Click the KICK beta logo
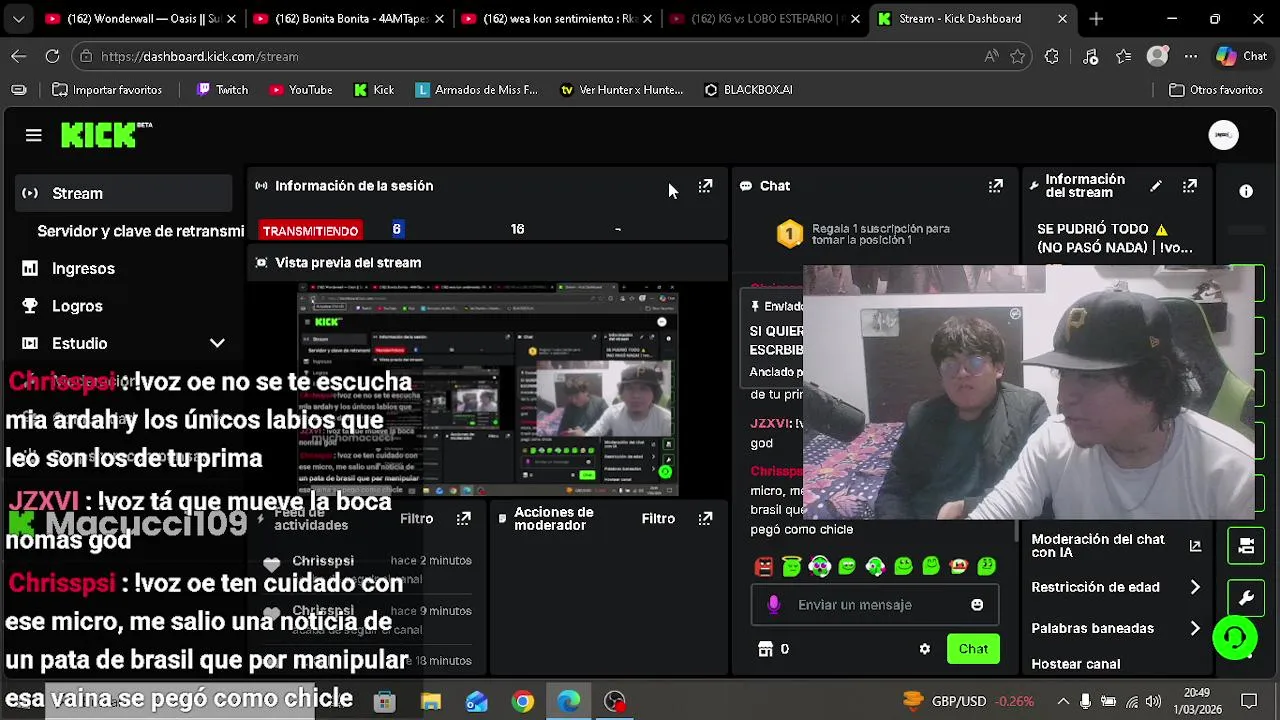1280x720 pixels. (x=106, y=134)
